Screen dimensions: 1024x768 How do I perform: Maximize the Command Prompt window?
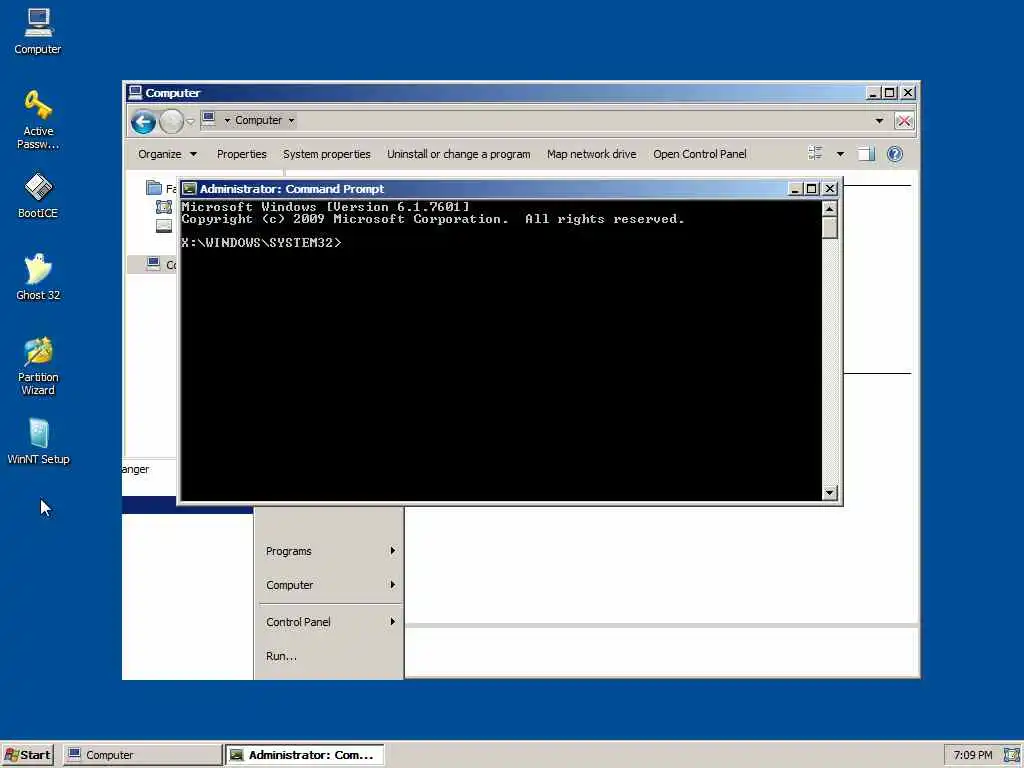[x=811, y=189]
